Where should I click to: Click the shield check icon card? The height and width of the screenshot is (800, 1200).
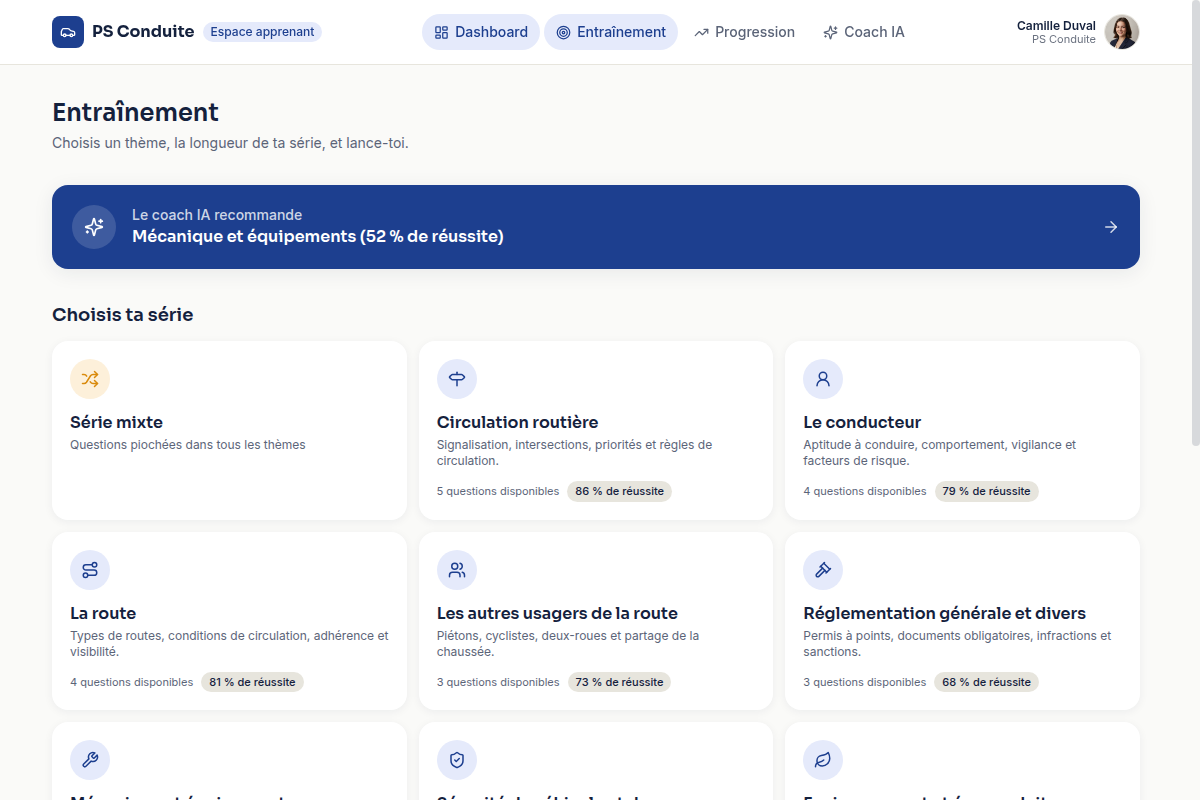[457, 760]
